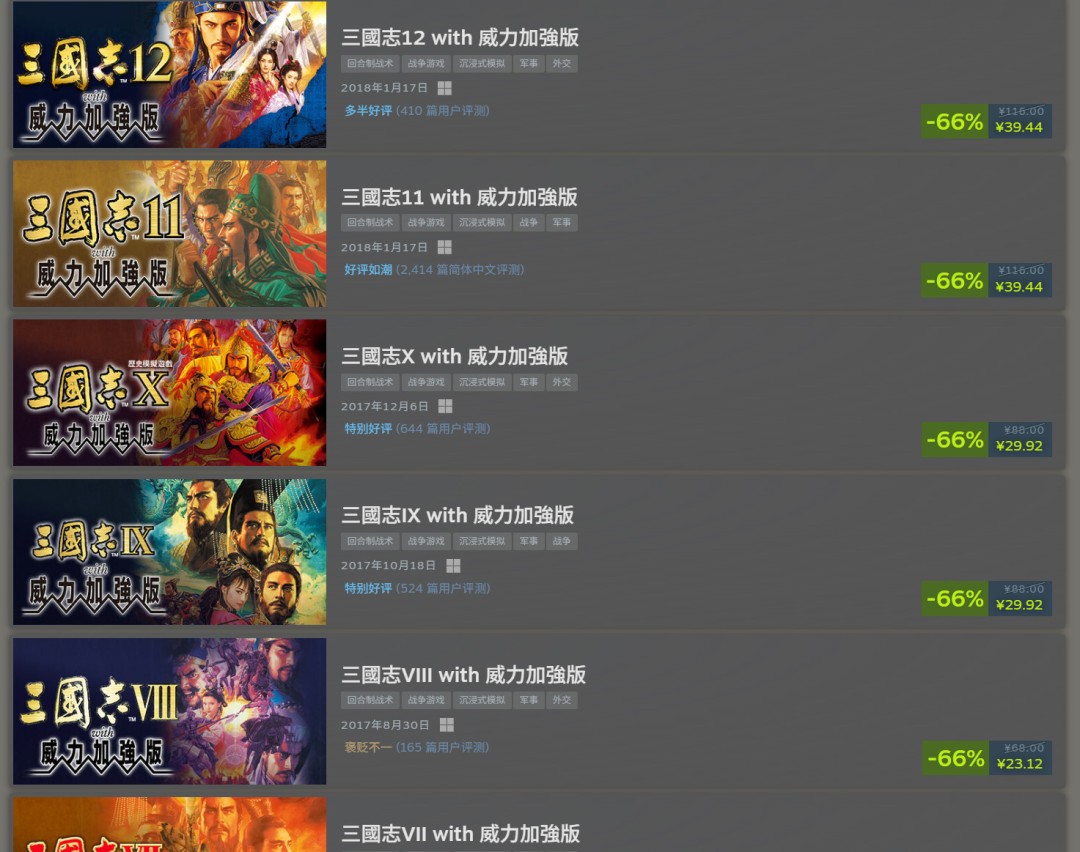Open 三國志X game cover thumbnail
The image size is (1080, 852).
[x=169, y=393]
